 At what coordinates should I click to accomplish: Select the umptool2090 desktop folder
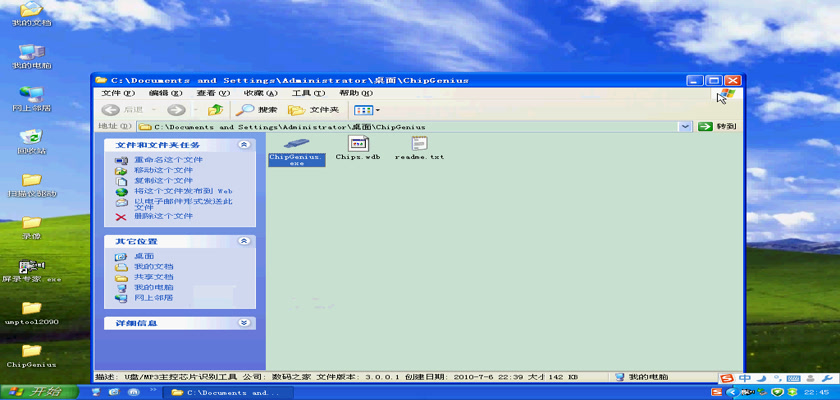32,313
